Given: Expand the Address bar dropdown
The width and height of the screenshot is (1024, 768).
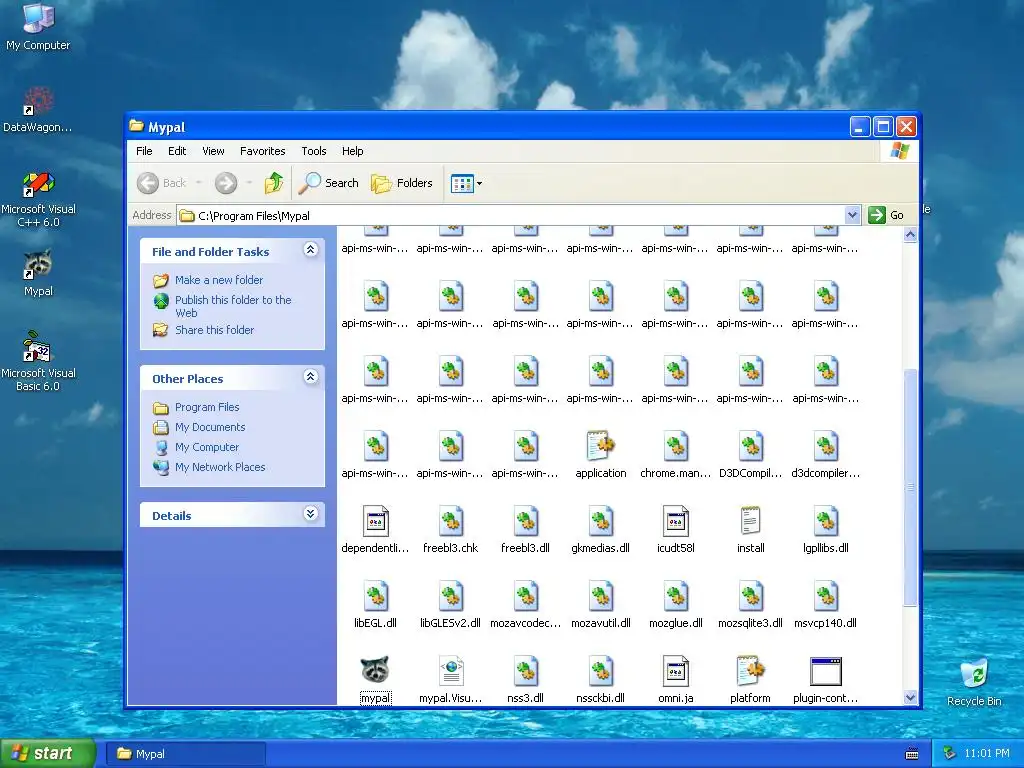Looking at the screenshot, I should click(x=852, y=215).
